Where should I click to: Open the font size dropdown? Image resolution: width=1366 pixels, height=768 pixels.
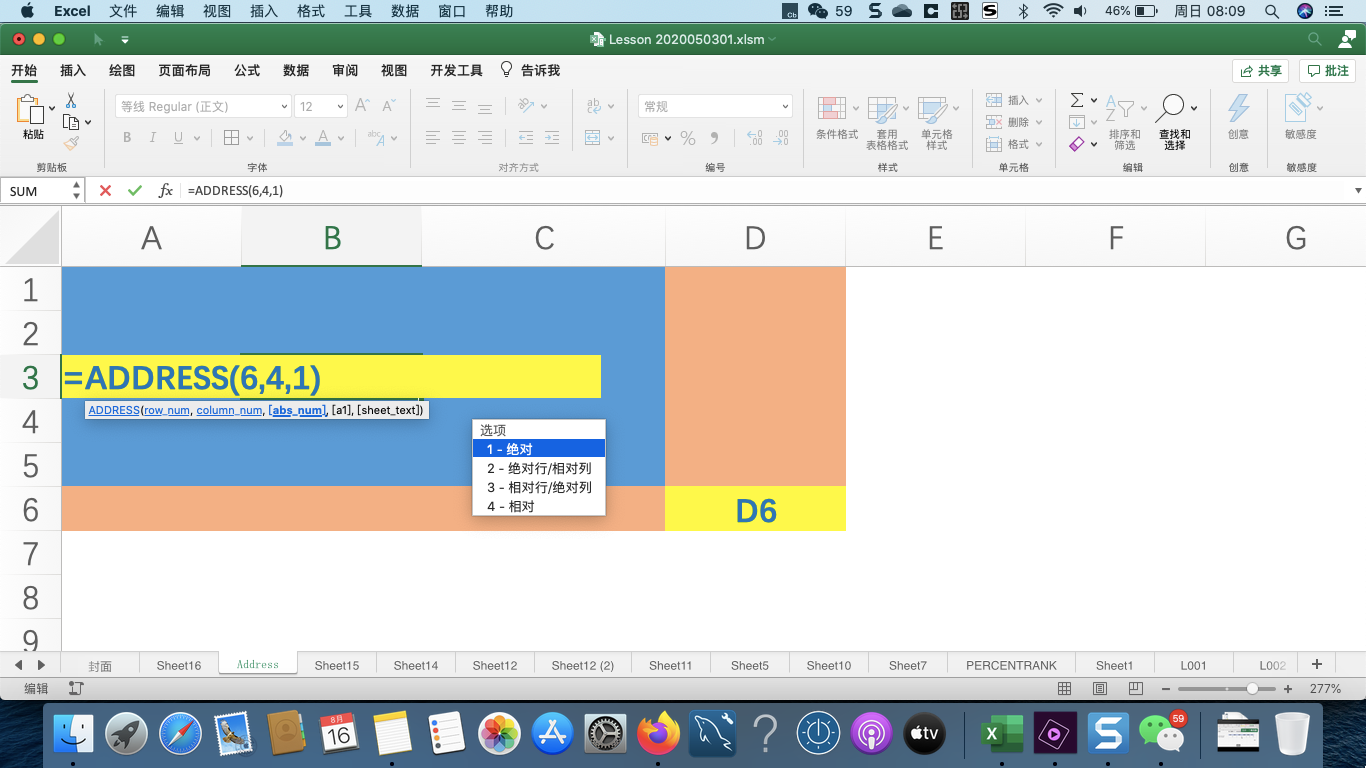pos(341,107)
